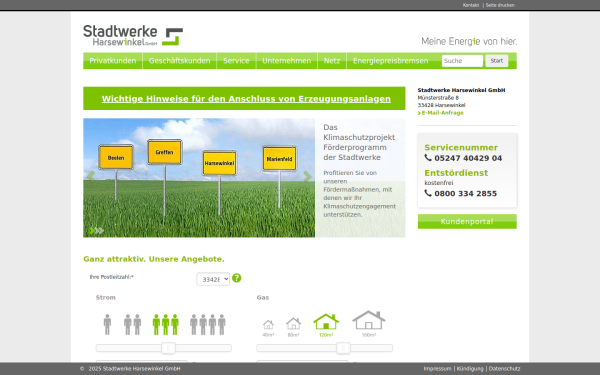The image size is (600, 375).
Task: Choose the 160m² Gas house icon
Action: pyautogui.click(x=368, y=320)
